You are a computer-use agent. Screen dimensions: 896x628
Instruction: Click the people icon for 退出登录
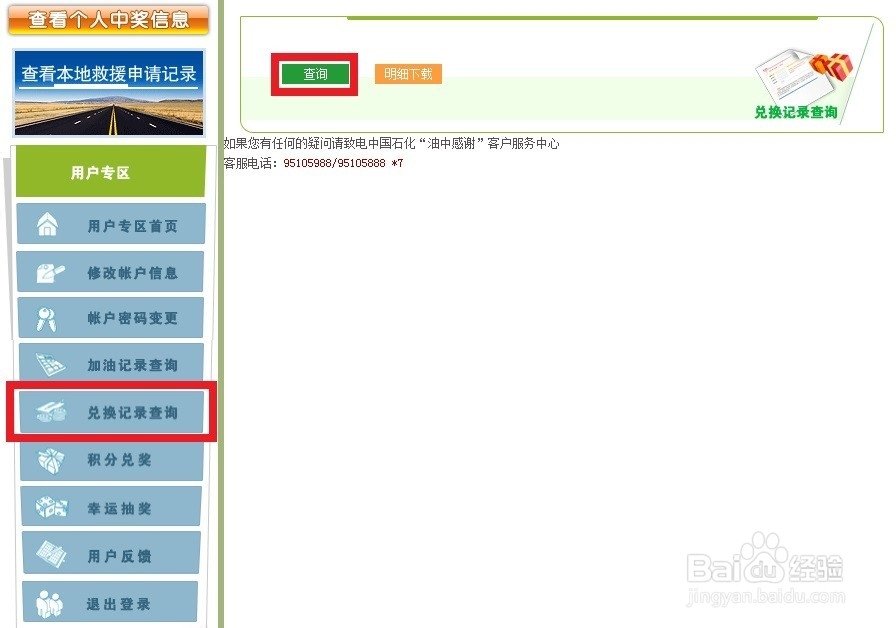coord(49,604)
